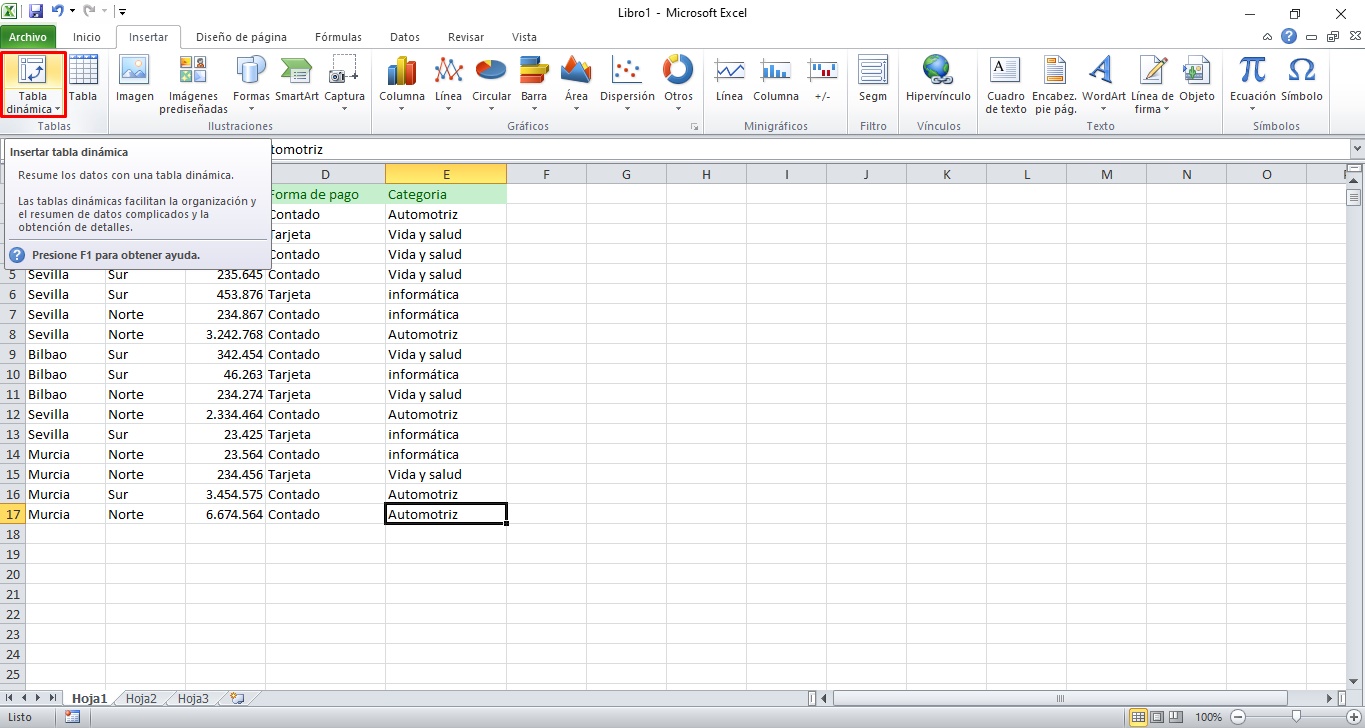Screen dimensions: 1365x728
Task: Switch to Page Break Preview
Action: (x=1174, y=717)
